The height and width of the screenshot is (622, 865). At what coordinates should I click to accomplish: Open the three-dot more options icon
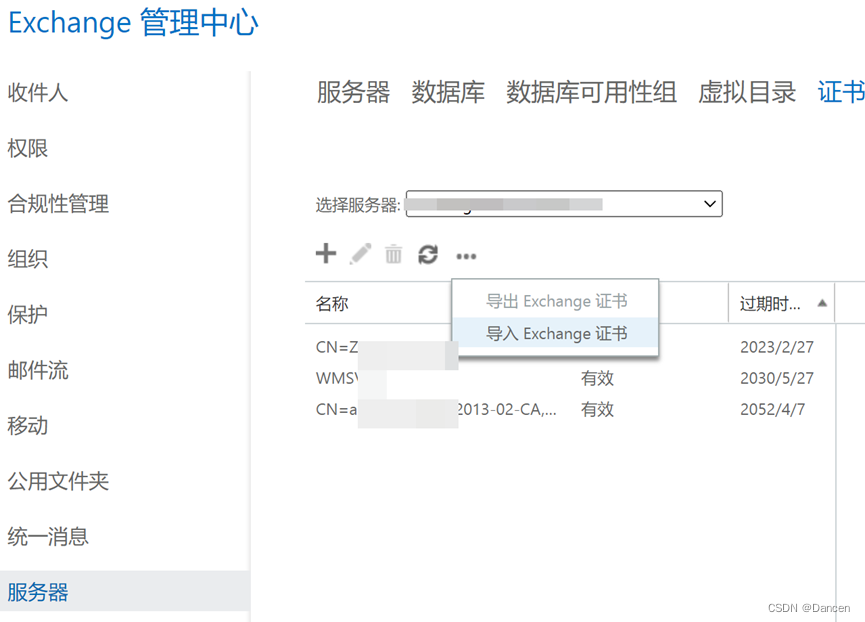pyautogui.click(x=466, y=256)
